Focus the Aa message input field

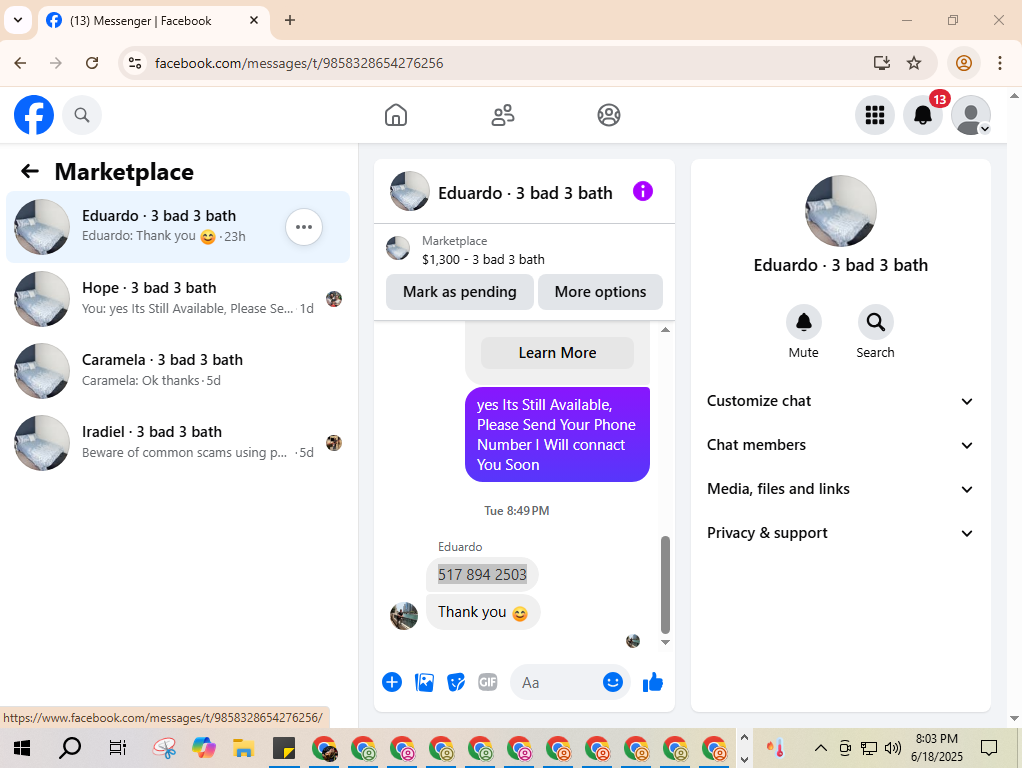coord(559,683)
